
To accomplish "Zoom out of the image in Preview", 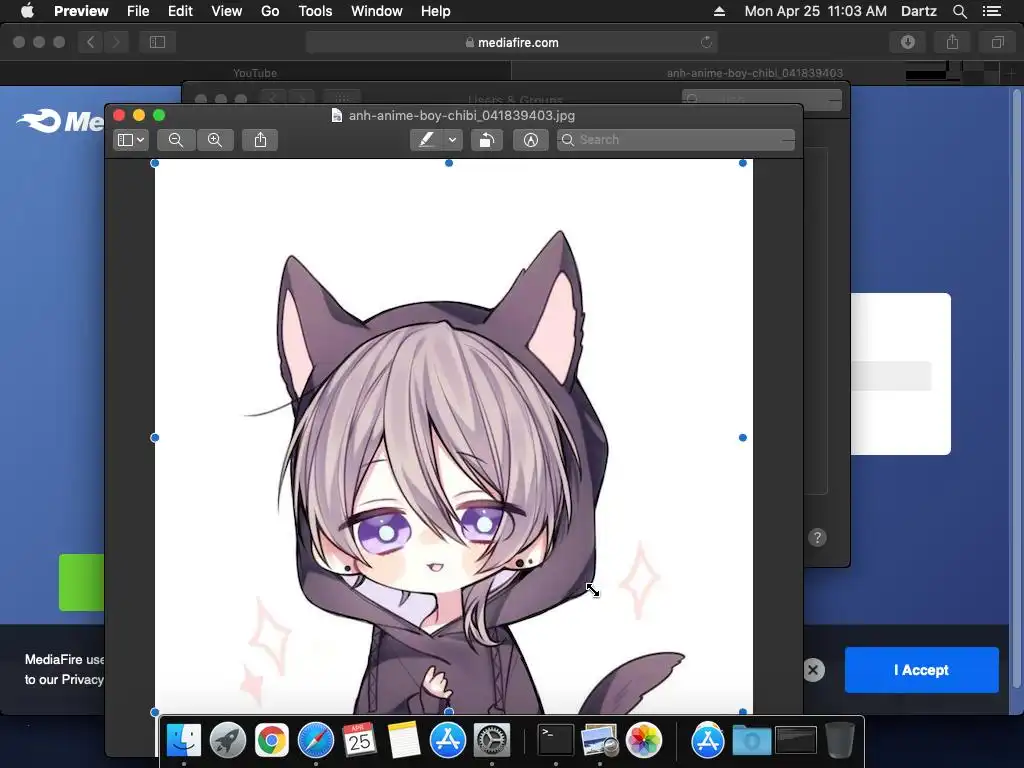I will [x=176, y=140].
